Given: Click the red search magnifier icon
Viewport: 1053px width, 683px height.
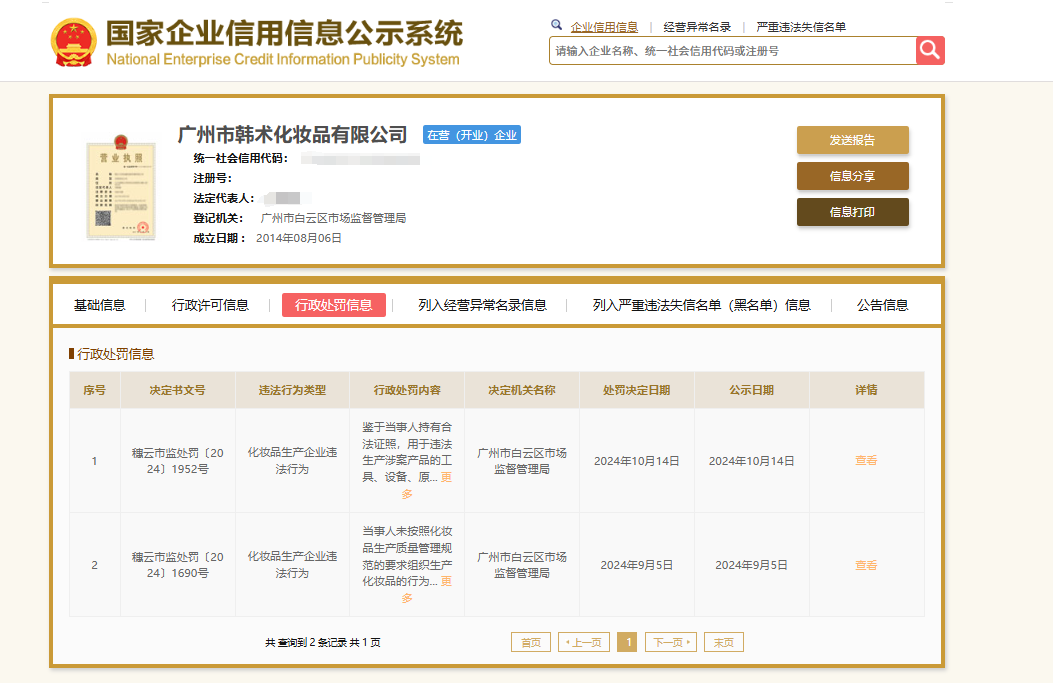Looking at the screenshot, I should tap(929, 50).
